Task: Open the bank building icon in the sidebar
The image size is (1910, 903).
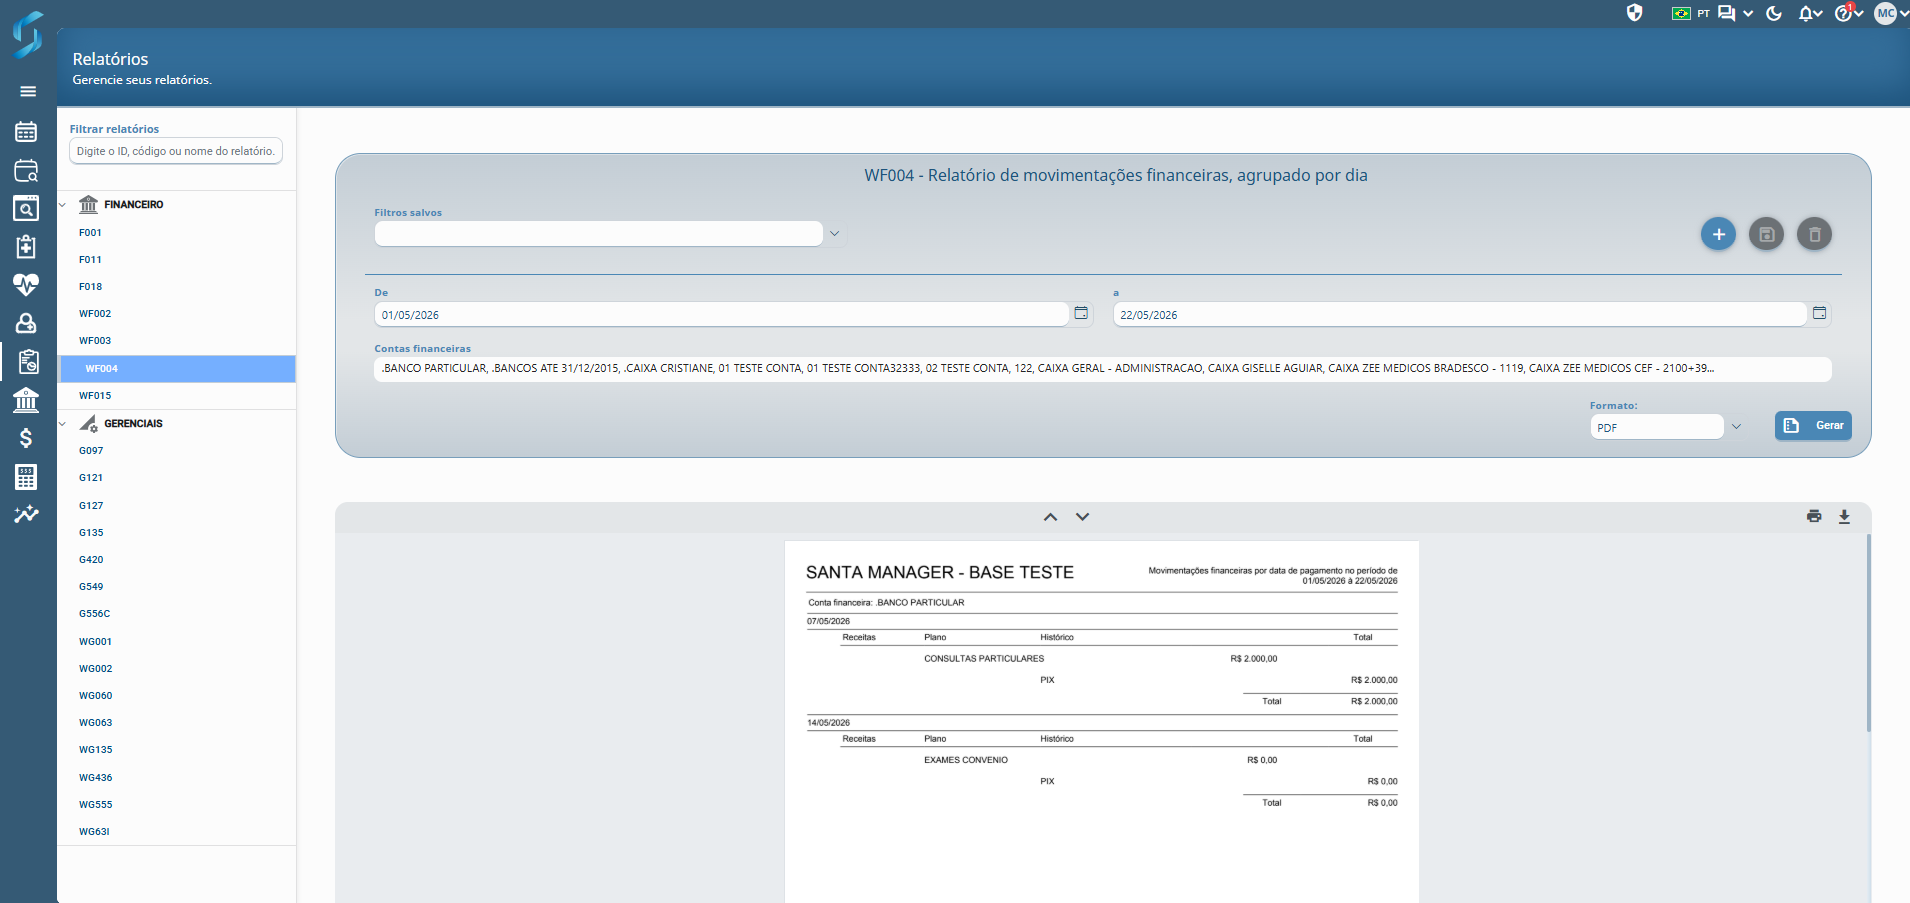Action: tap(26, 400)
